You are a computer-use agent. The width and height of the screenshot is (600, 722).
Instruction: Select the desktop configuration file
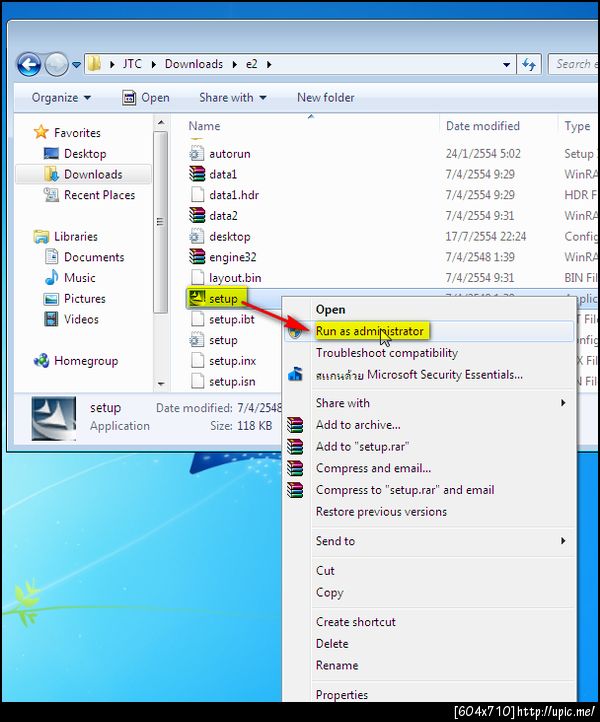pyautogui.click(x=229, y=237)
